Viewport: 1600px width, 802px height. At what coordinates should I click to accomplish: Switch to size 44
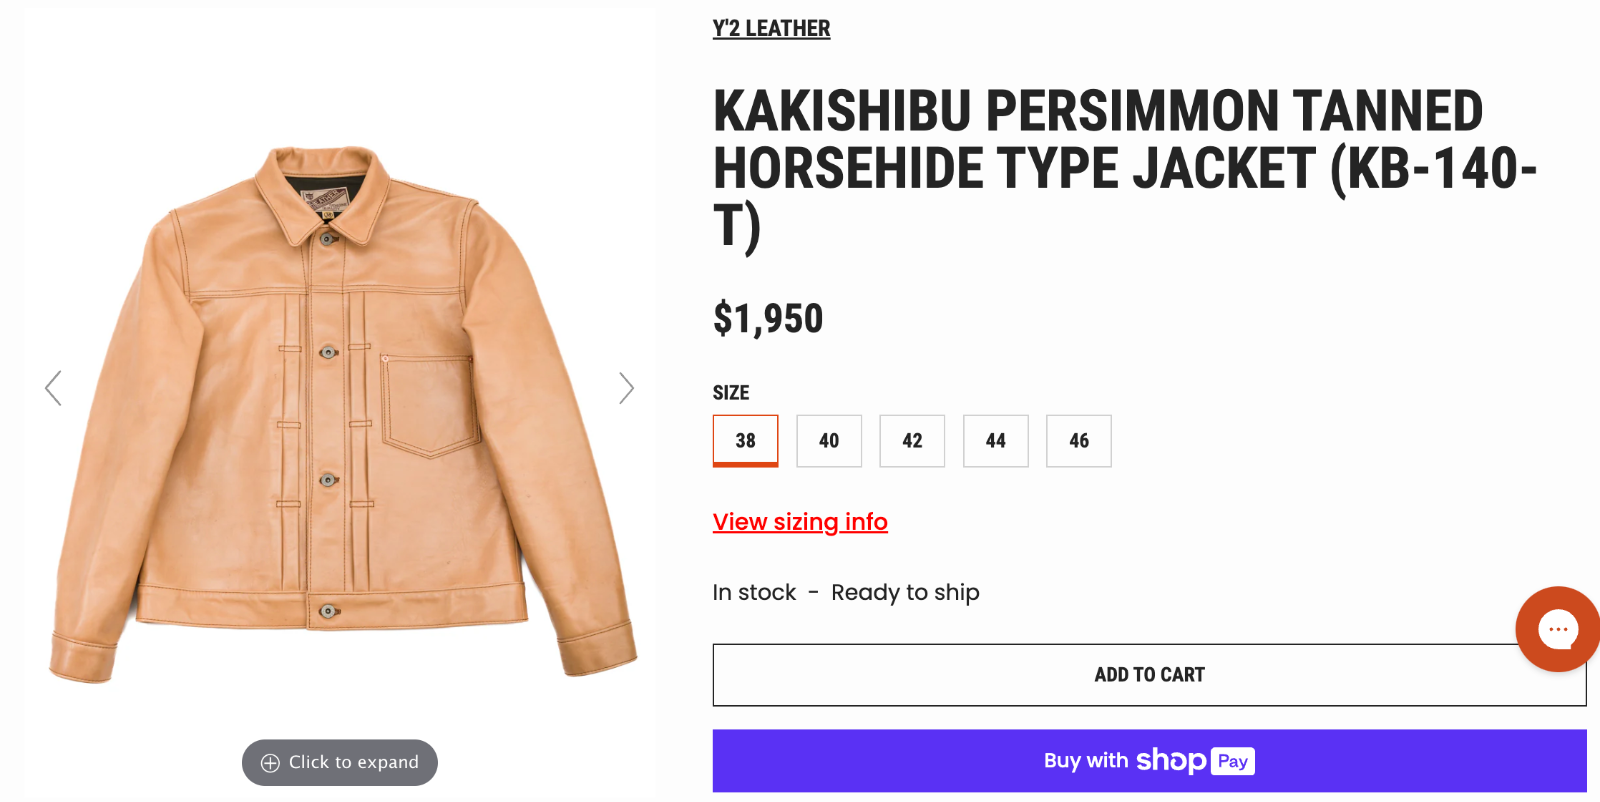996,441
